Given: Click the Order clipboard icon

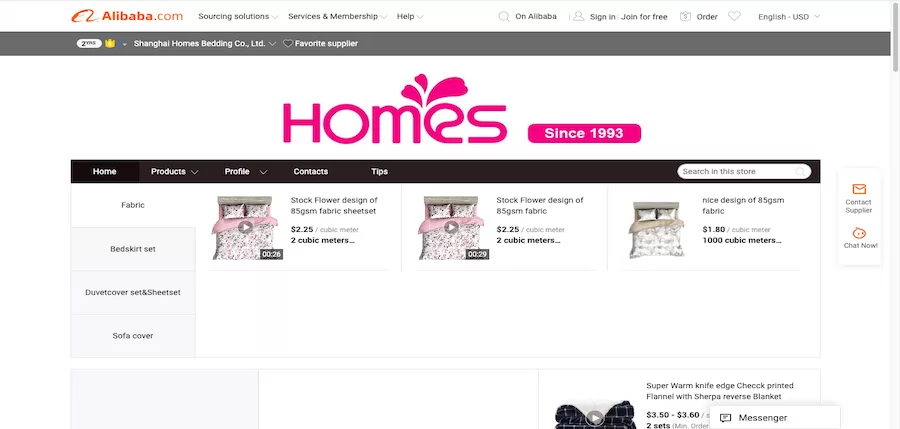Looking at the screenshot, I should 685,17.
